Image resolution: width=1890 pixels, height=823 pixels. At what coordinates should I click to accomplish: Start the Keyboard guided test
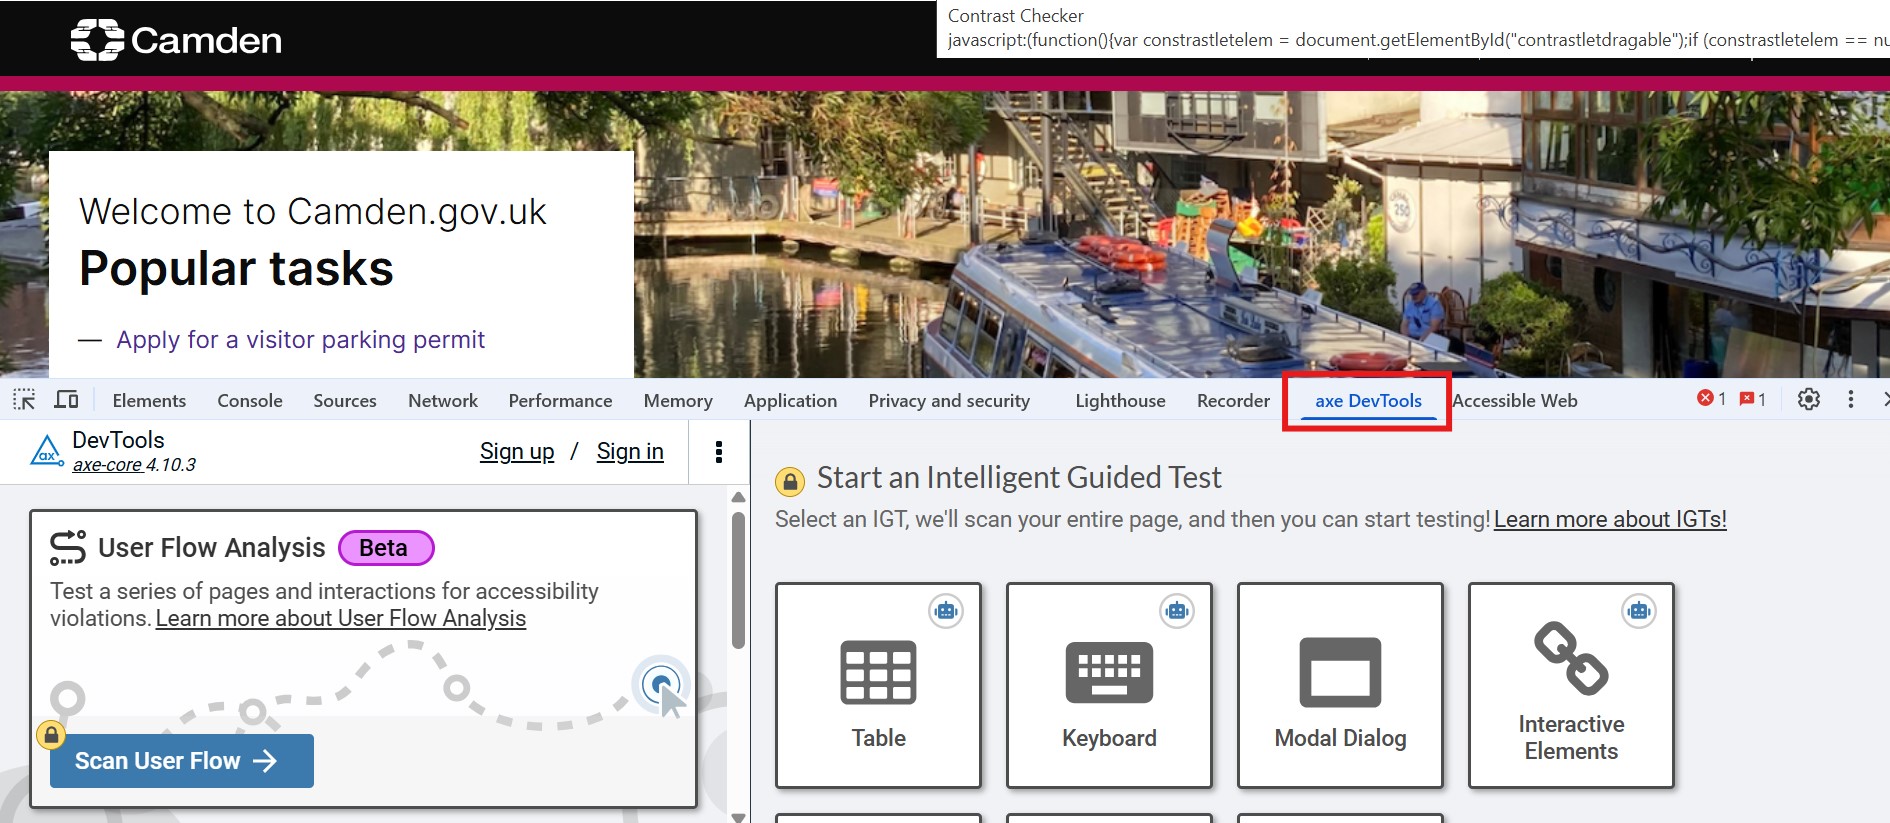(x=1109, y=686)
